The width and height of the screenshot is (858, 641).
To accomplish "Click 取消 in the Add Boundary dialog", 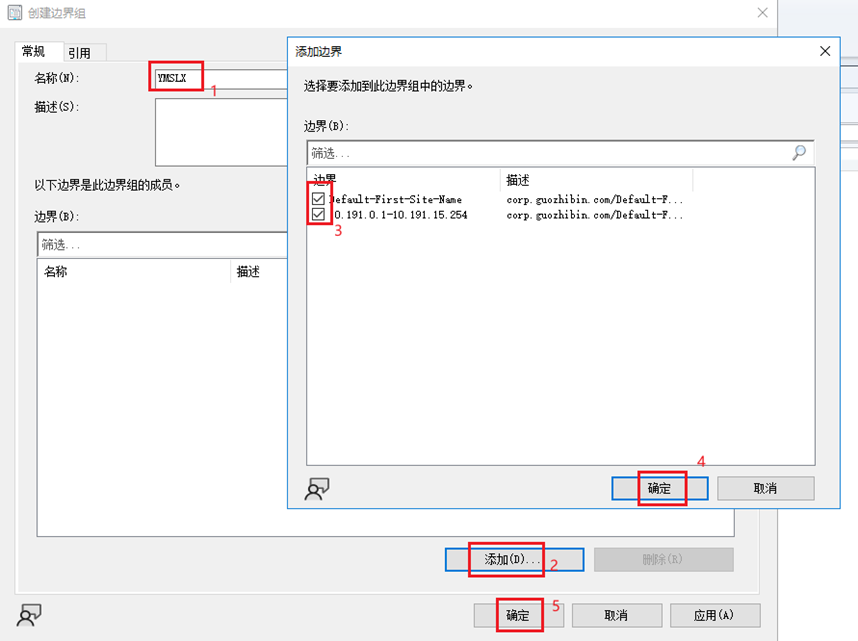I will [x=766, y=488].
